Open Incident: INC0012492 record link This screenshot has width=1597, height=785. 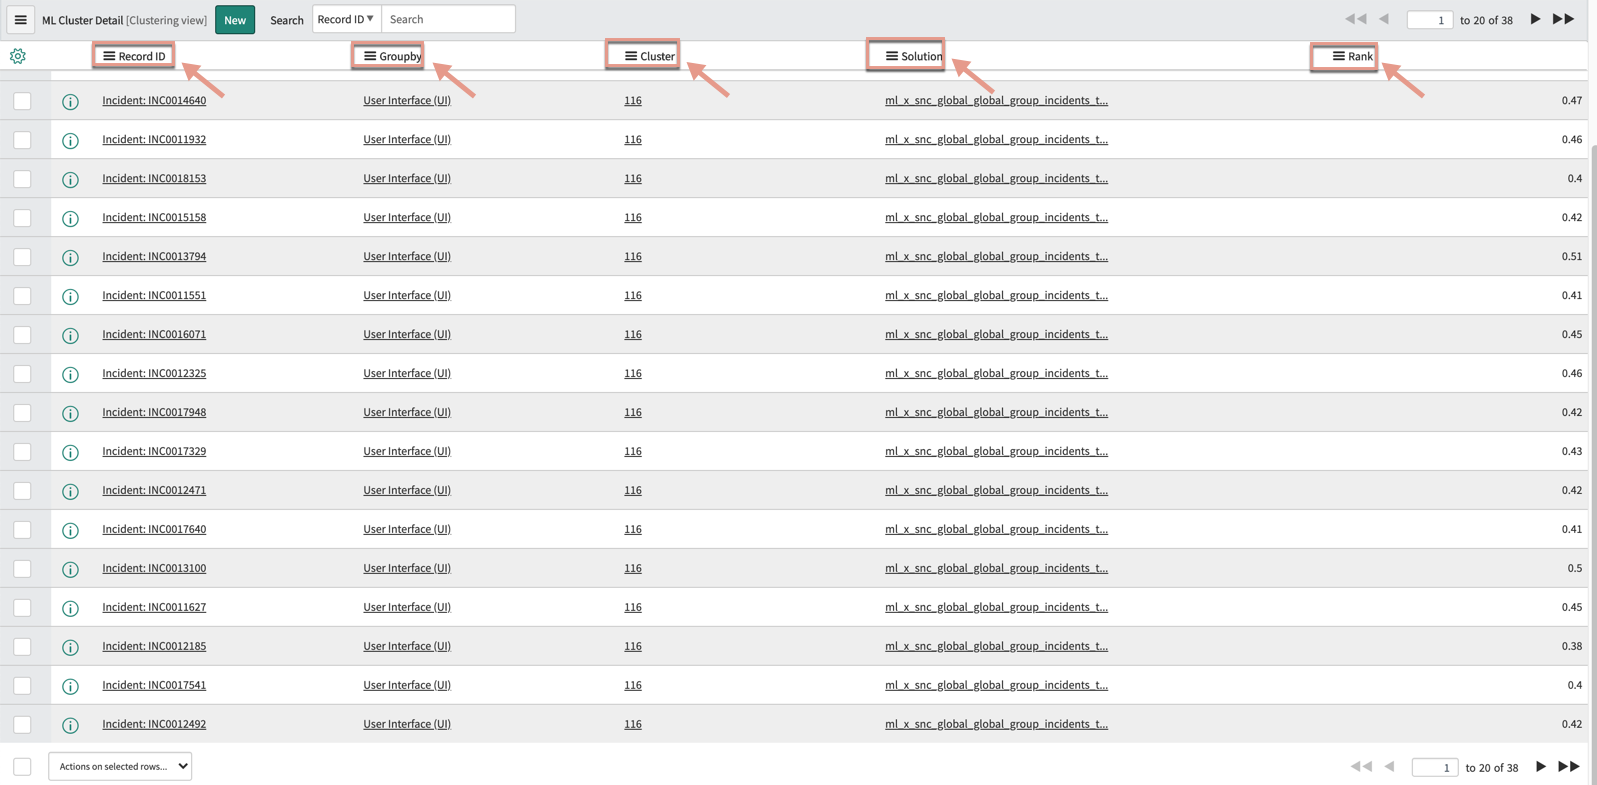click(154, 724)
